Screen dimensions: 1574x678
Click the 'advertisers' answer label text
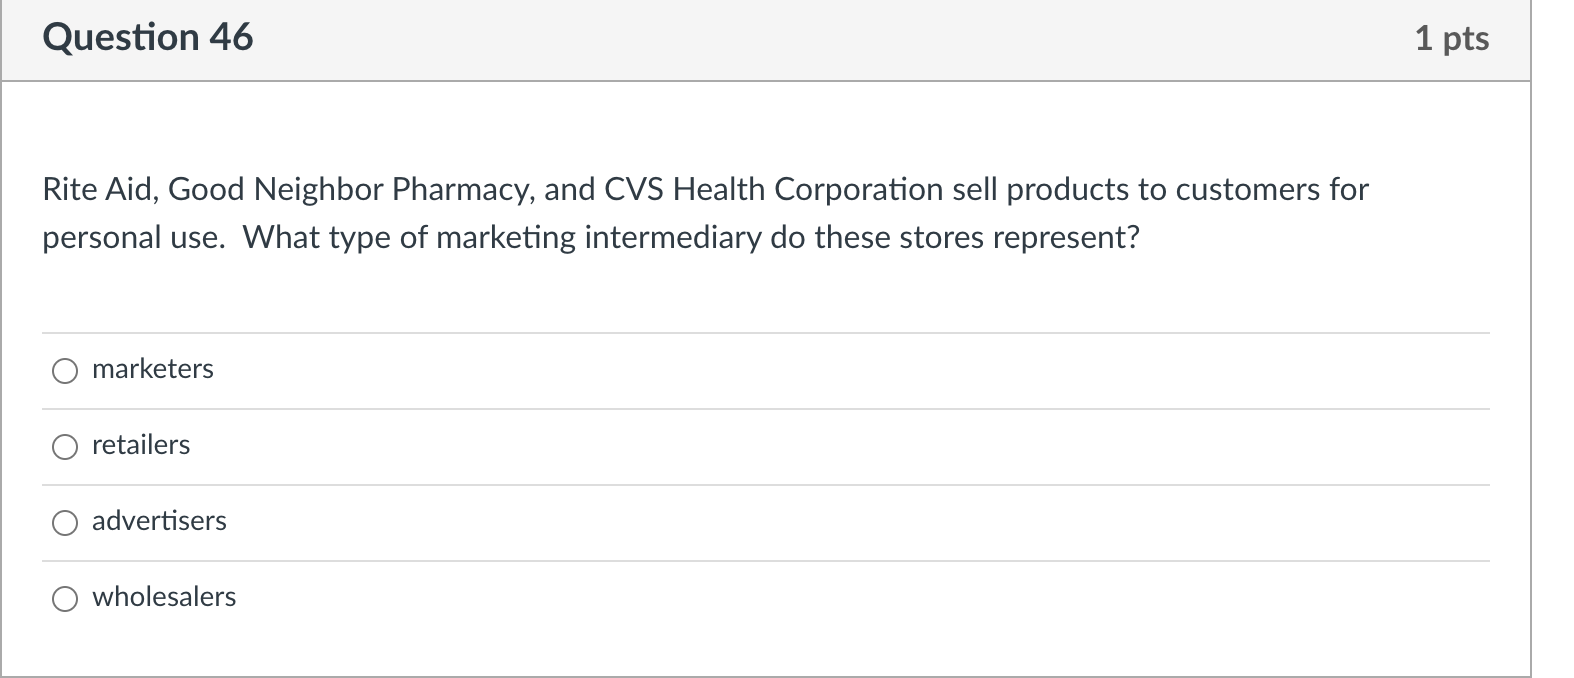point(159,521)
